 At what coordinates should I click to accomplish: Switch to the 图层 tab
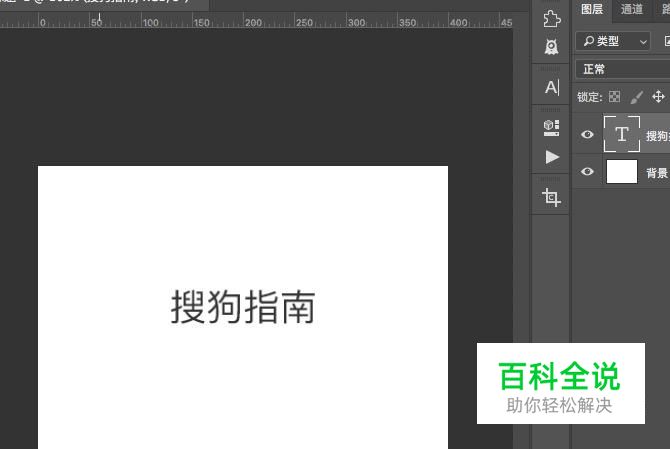click(x=592, y=9)
